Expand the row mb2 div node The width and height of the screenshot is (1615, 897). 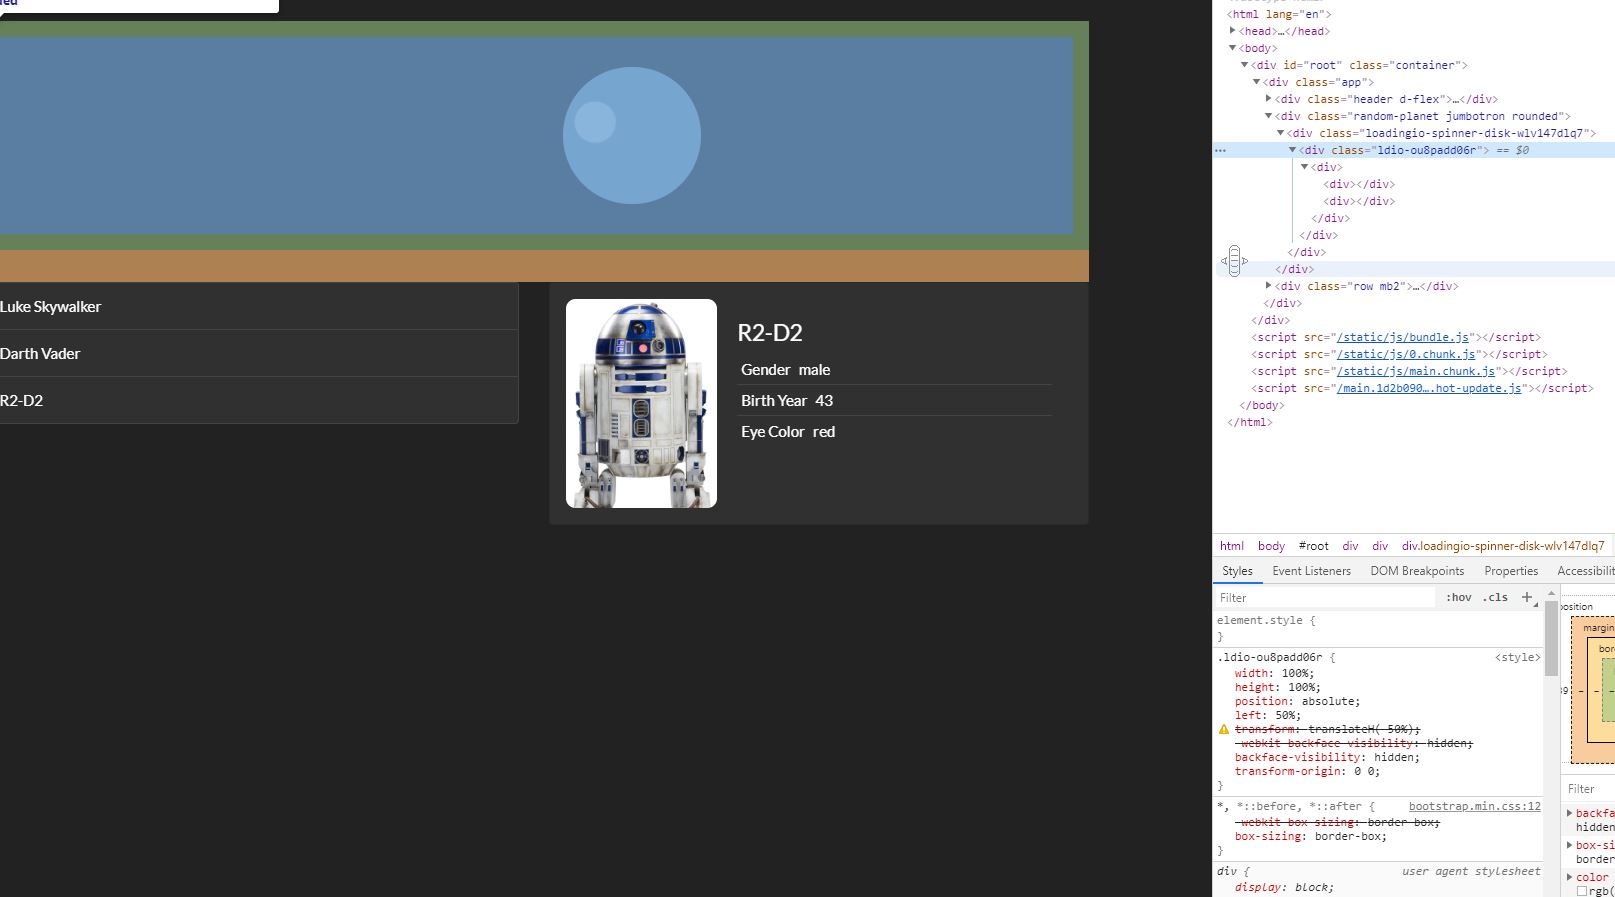tap(1269, 286)
